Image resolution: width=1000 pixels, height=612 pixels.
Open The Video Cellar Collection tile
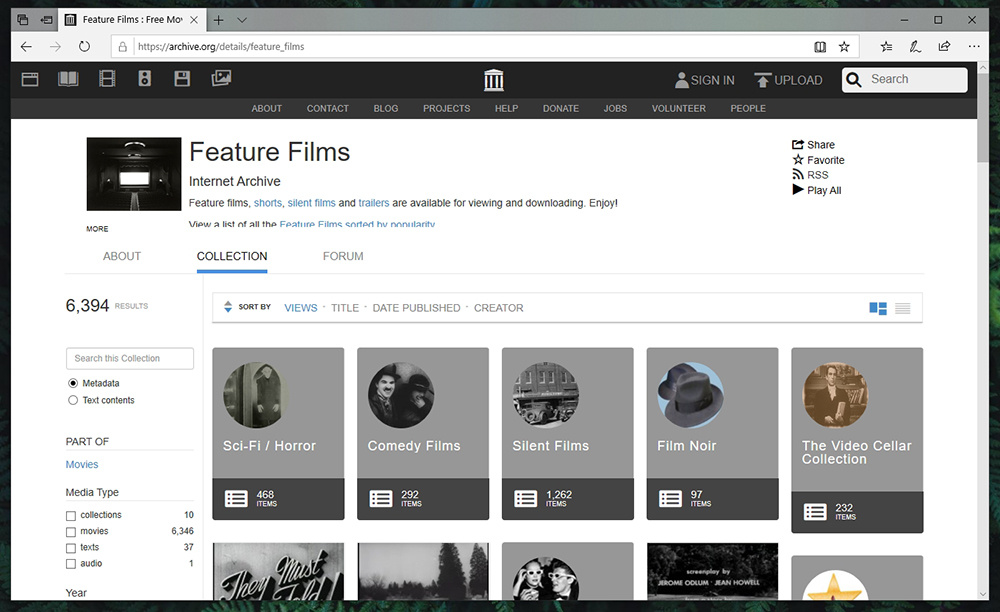(857, 440)
